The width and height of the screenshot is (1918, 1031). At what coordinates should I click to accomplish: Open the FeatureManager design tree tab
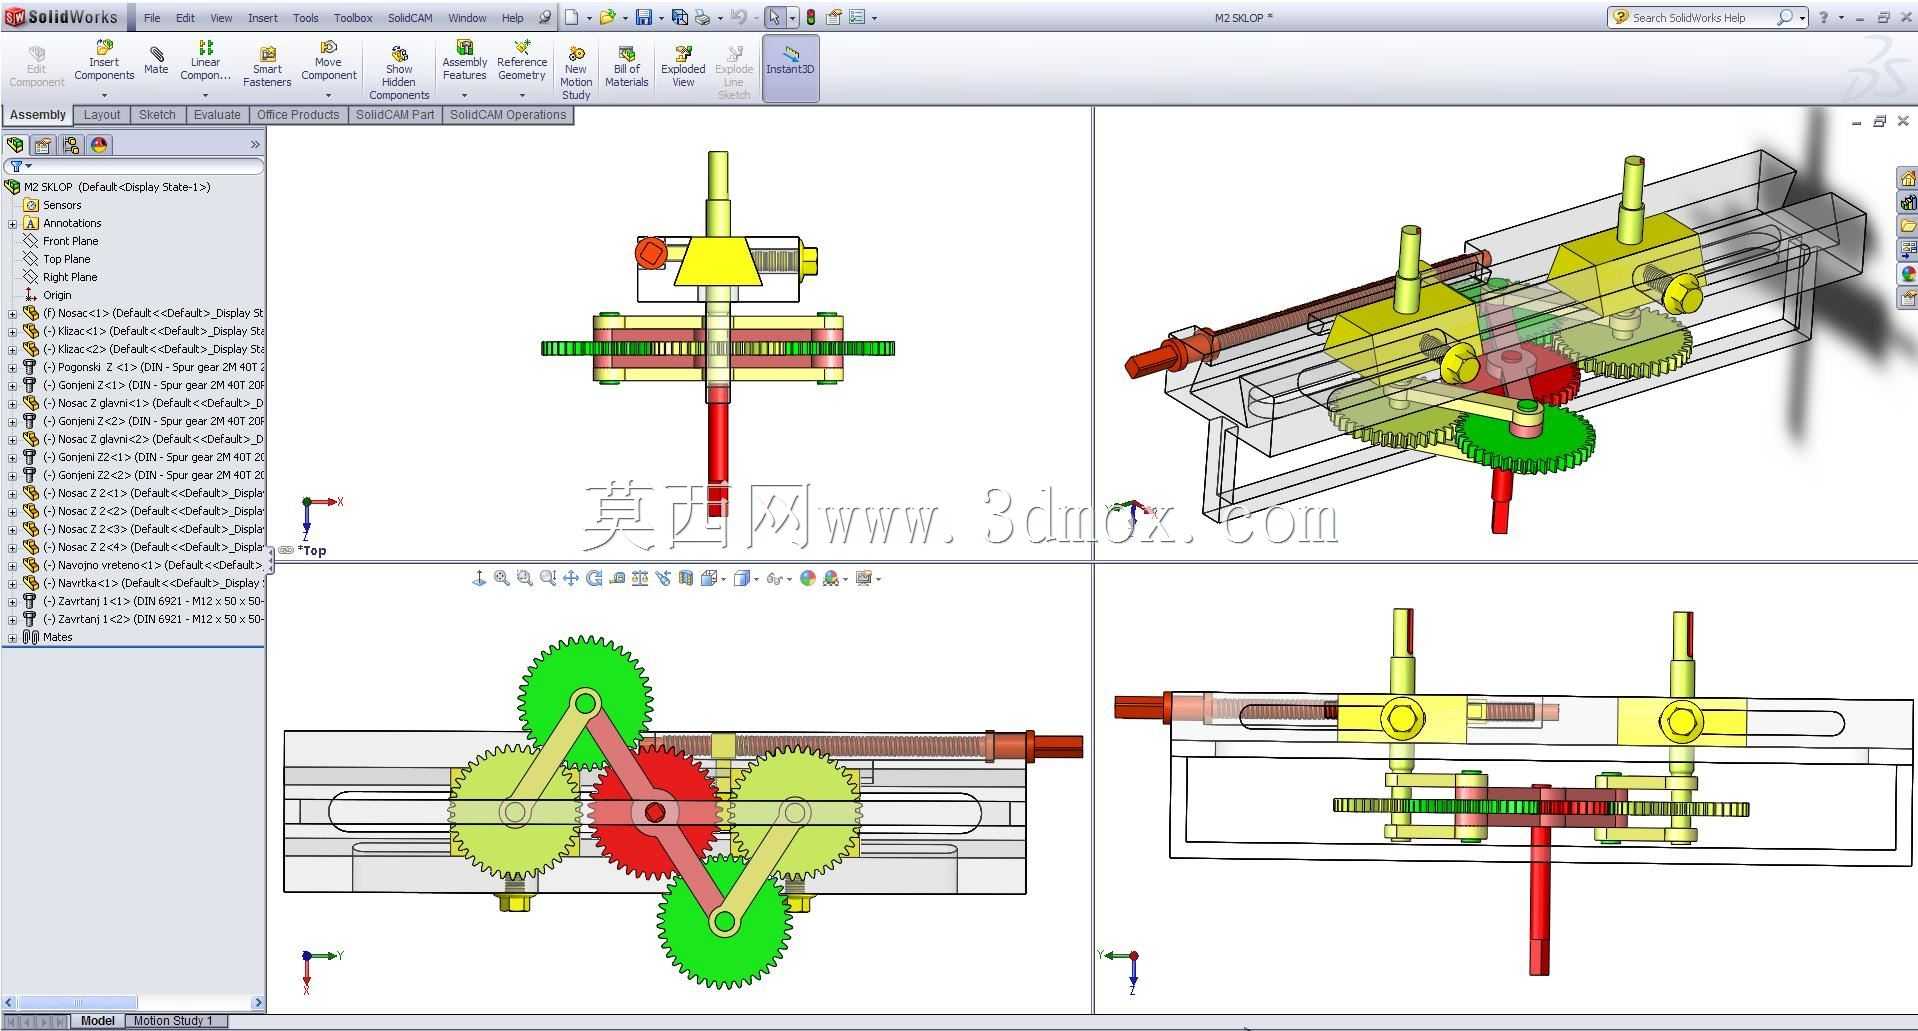click(15, 145)
